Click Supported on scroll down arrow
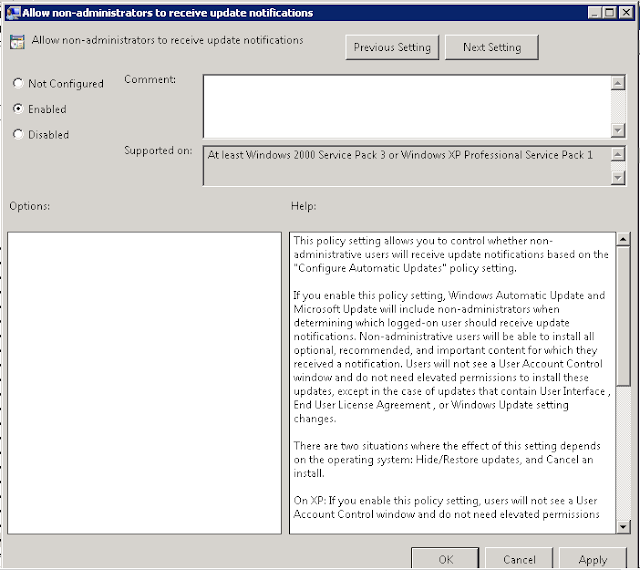This screenshot has width=640, height=570. coord(618,177)
